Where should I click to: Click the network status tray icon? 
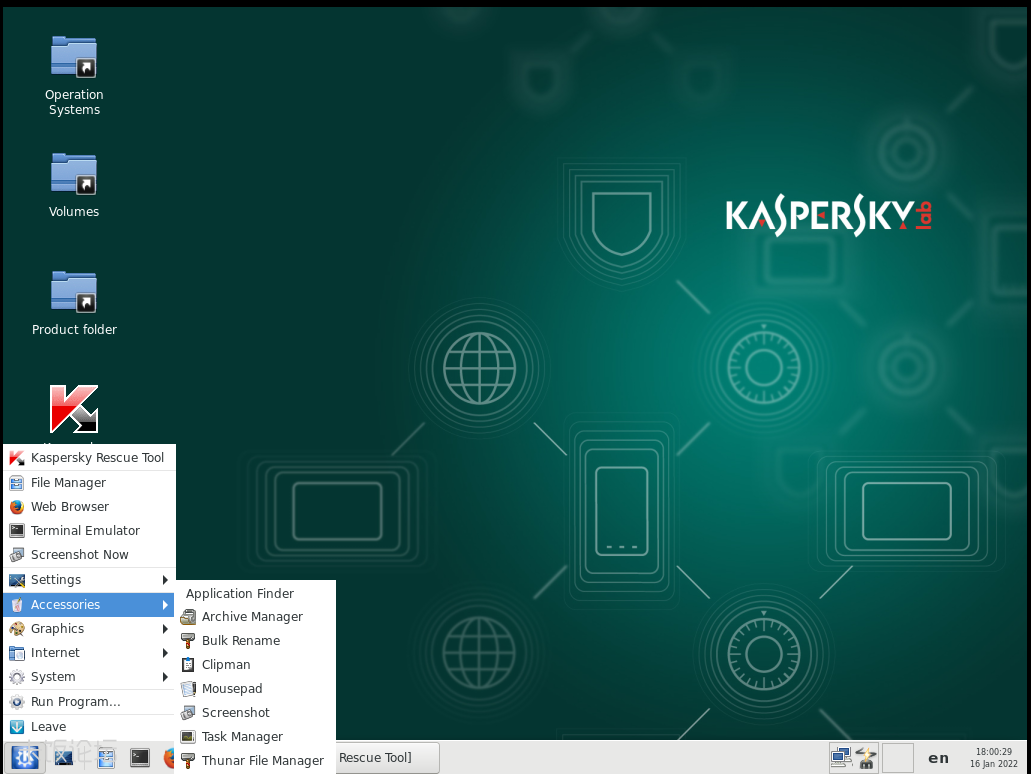click(841, 757)
